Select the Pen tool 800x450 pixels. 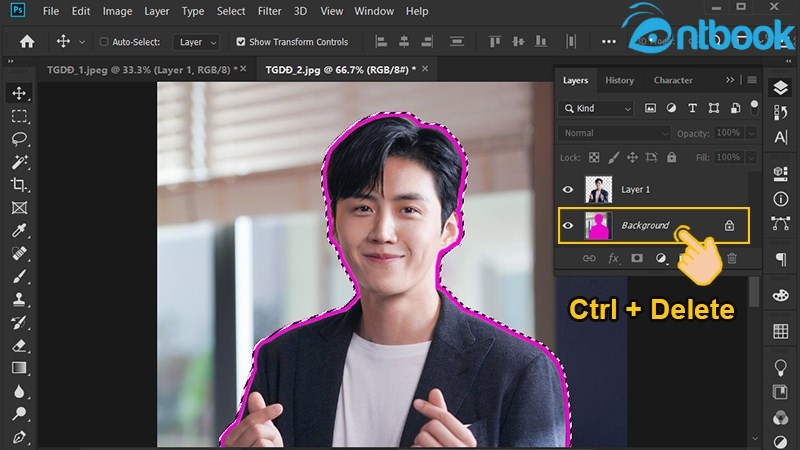[x=19, y=437]
